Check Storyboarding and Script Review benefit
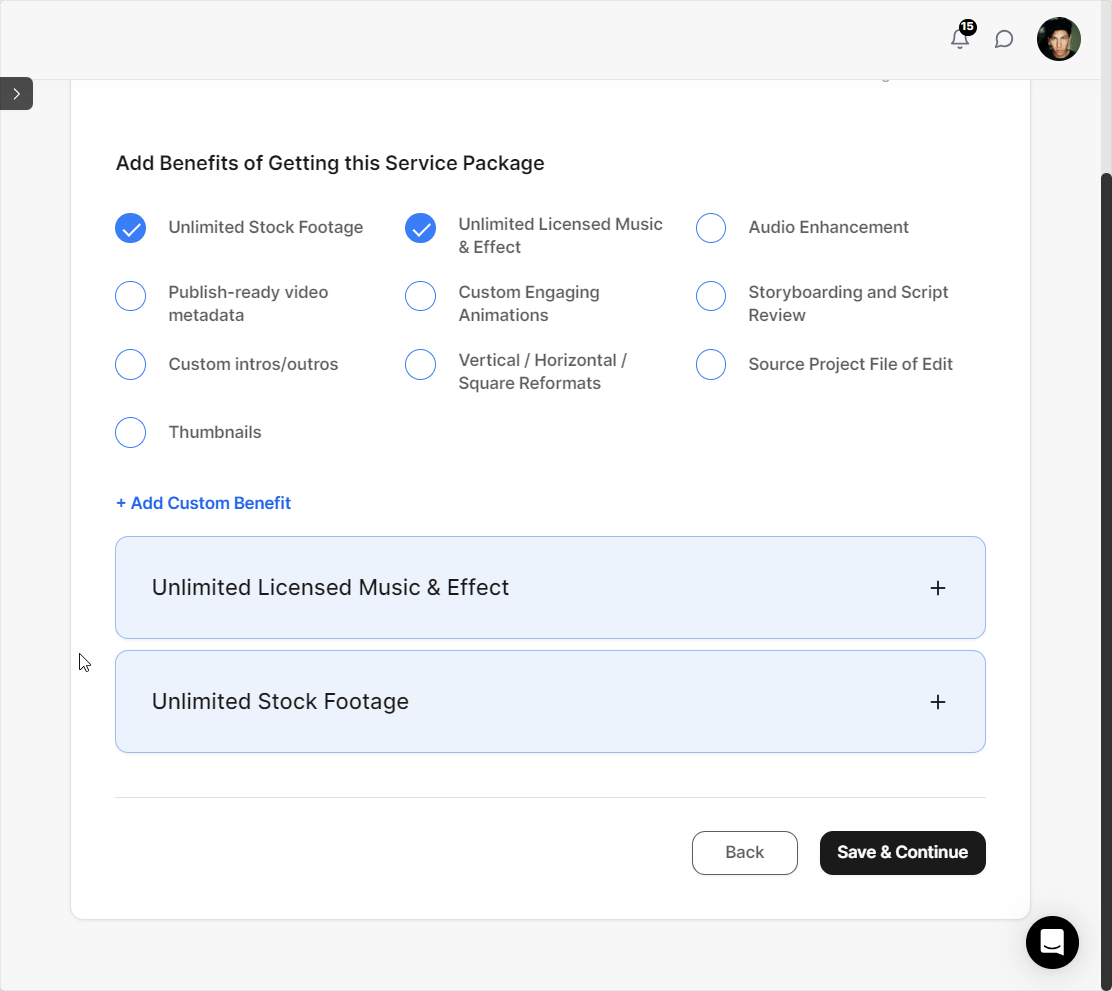Viewport: 1112px width, 991px height. tap(711, 297)
